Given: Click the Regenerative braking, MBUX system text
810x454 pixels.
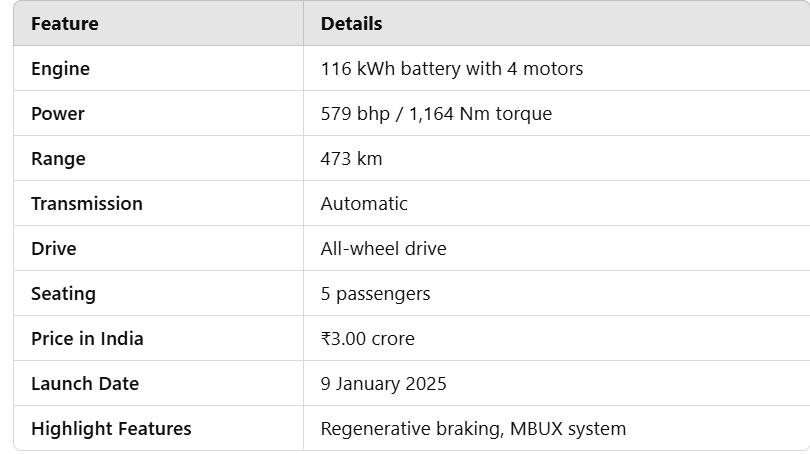Looking at the screenshot, I should point(473,429).
